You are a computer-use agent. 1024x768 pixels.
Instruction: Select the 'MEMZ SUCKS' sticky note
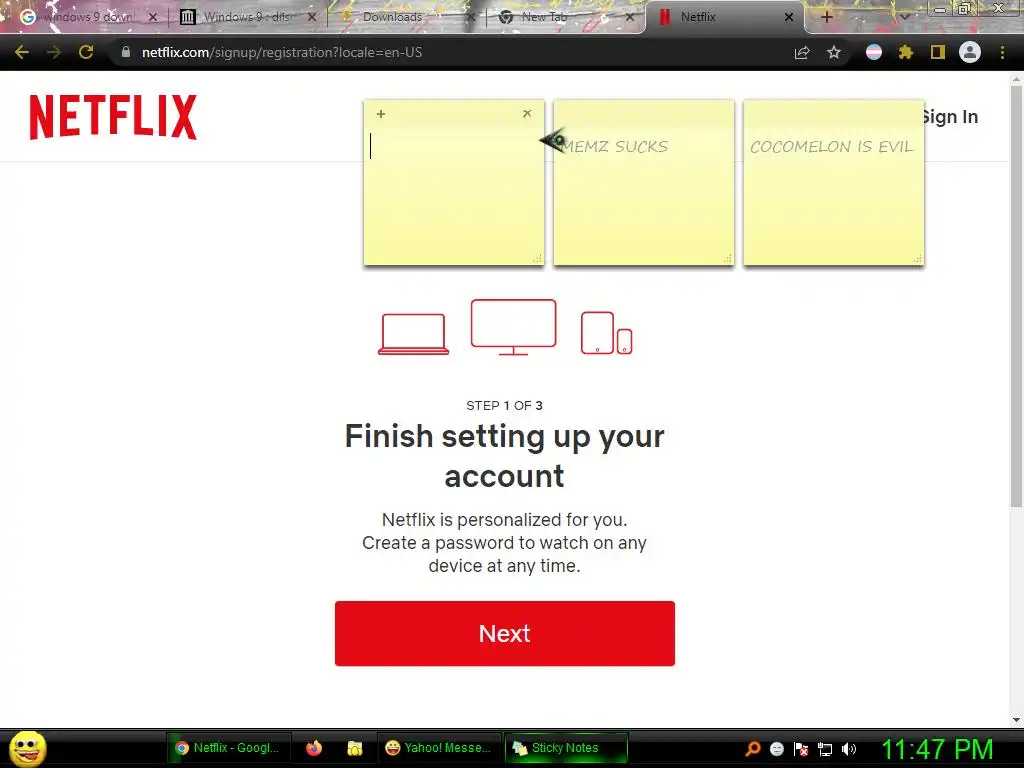(644, 183)
